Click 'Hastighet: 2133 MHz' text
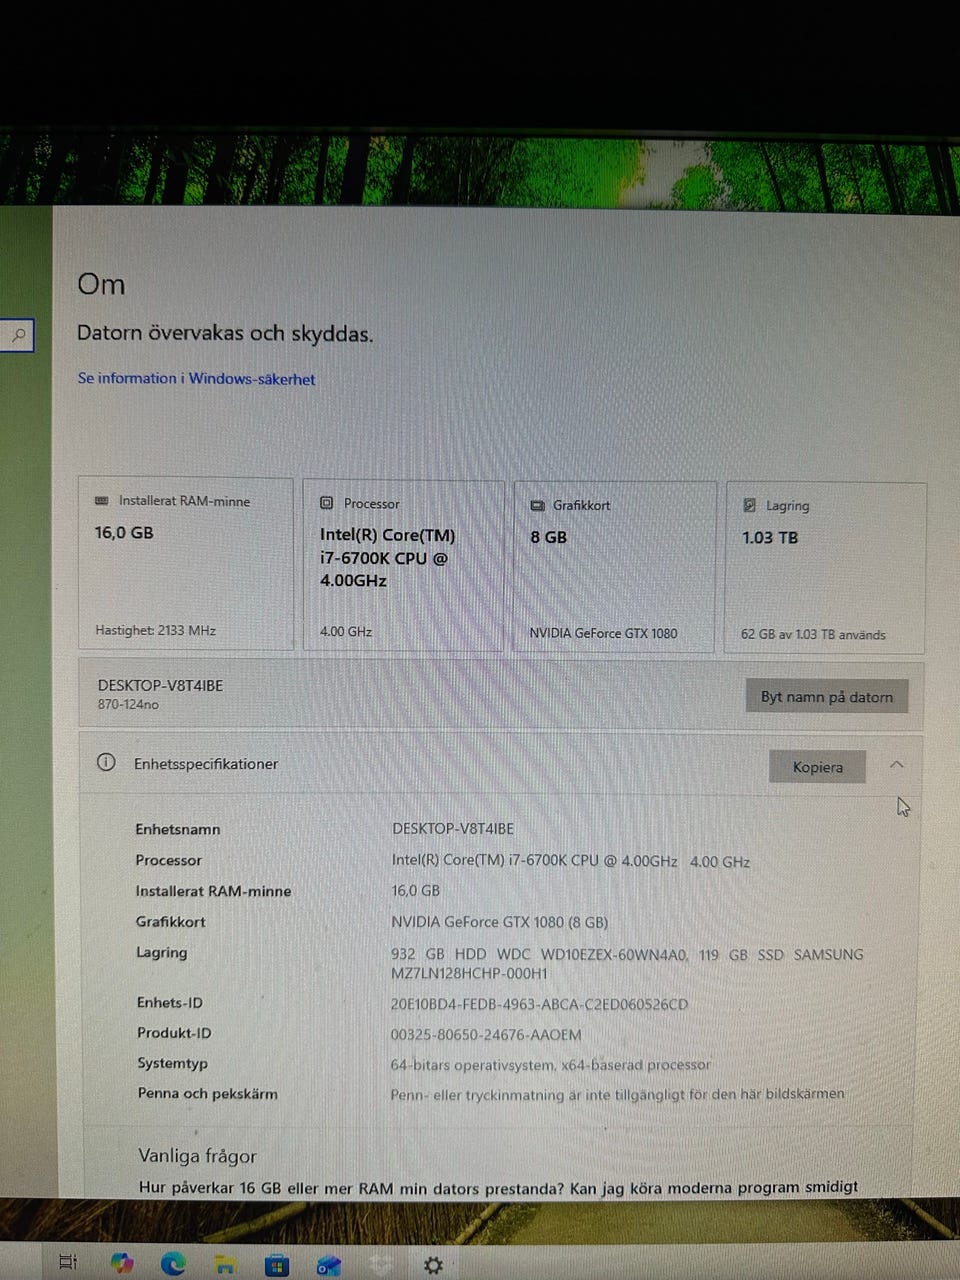 click(155, 630)
